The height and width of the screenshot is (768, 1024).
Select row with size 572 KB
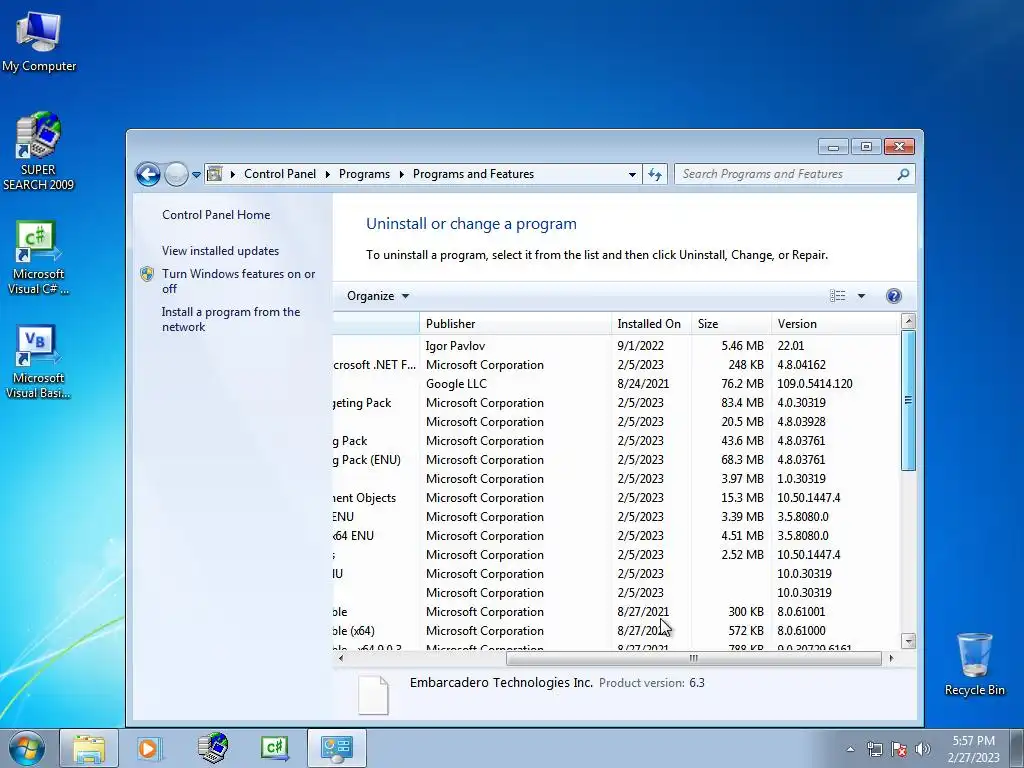tap(616, 631)
